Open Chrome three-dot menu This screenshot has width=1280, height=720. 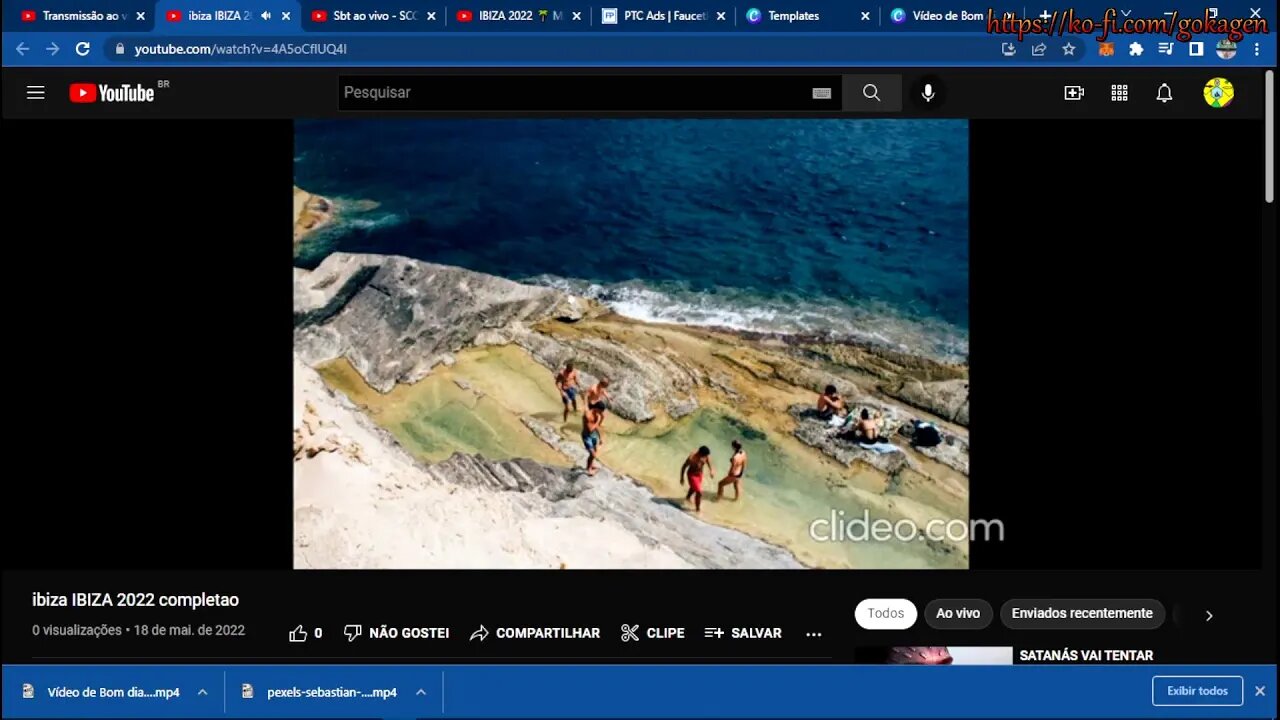(x=1257, y=49)
